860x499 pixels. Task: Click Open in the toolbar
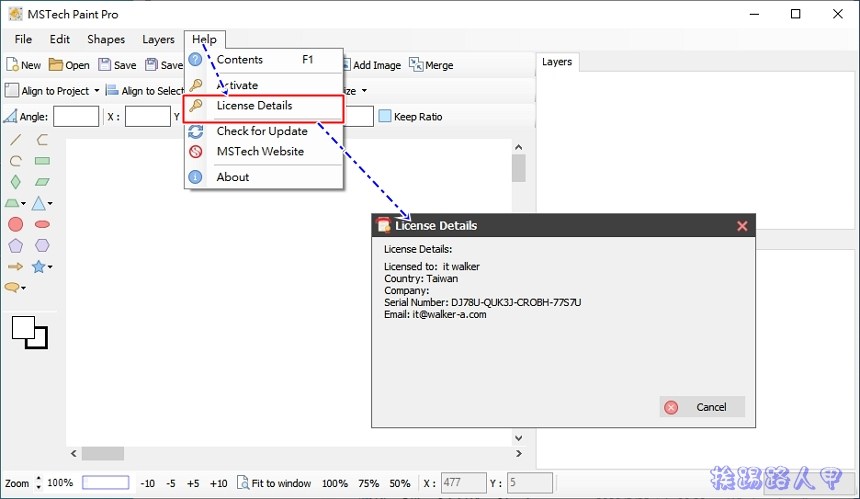click(69, 65)
